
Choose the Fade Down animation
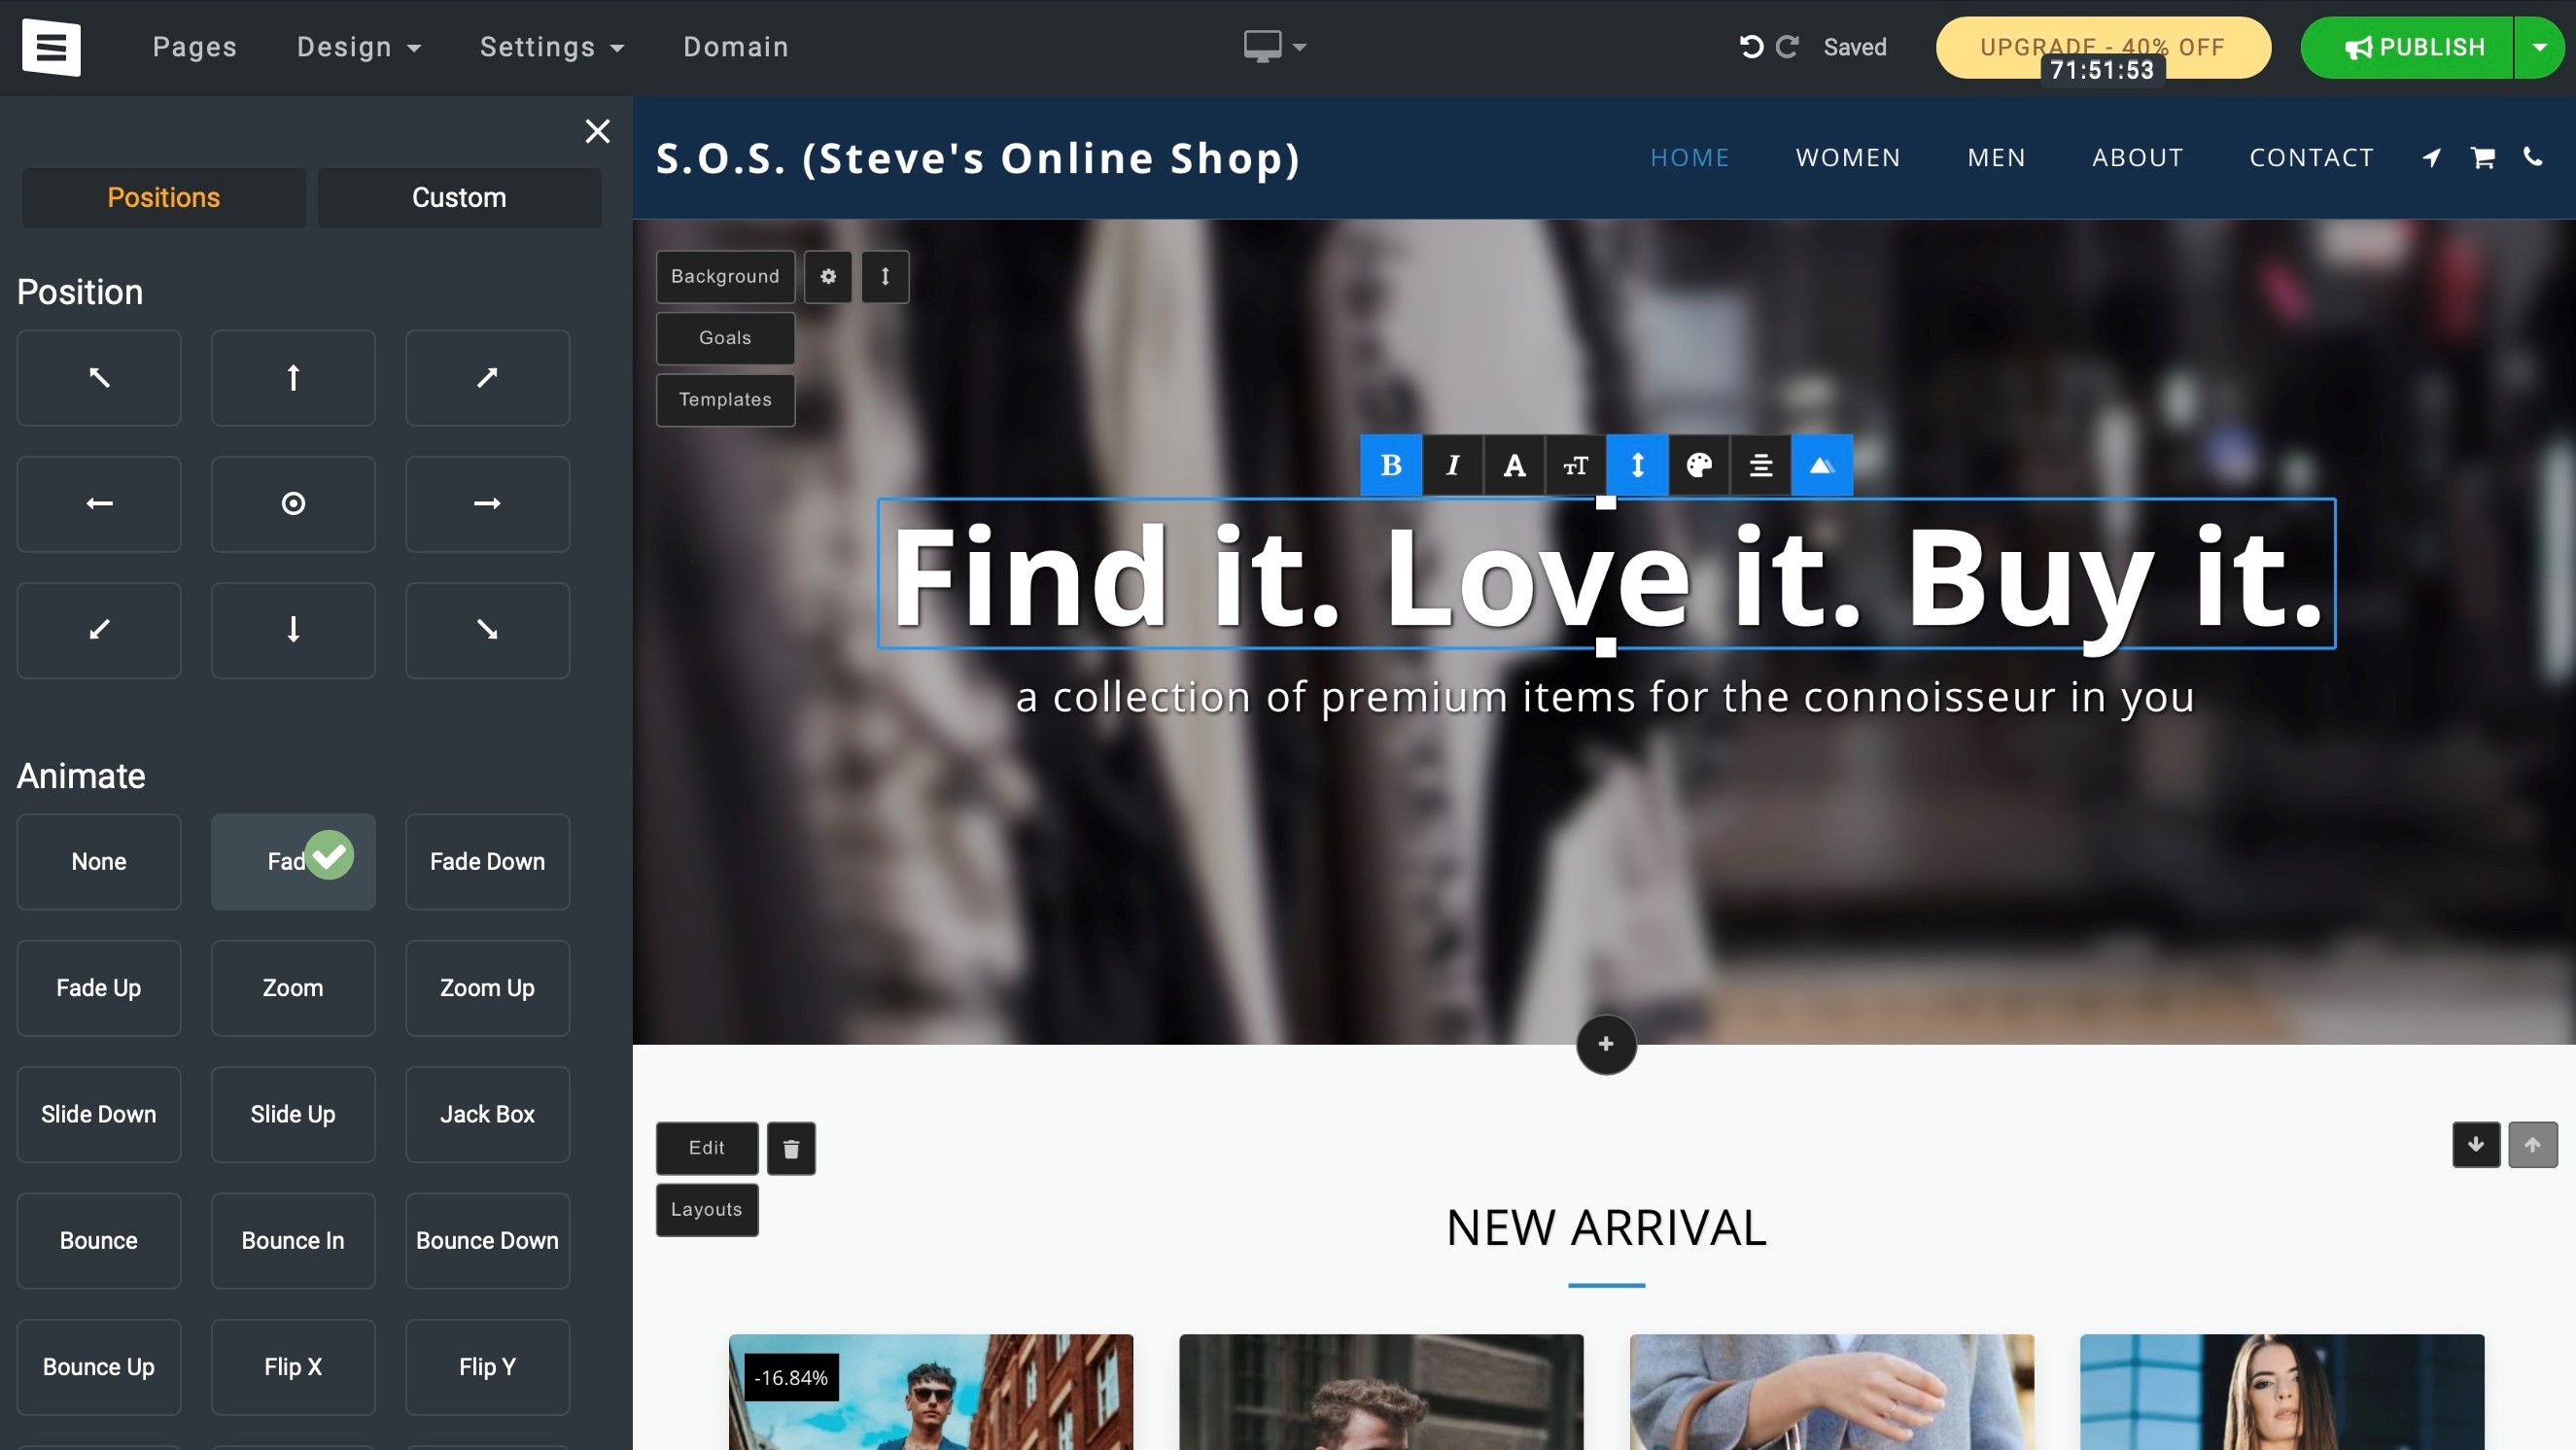click(487, 861)
